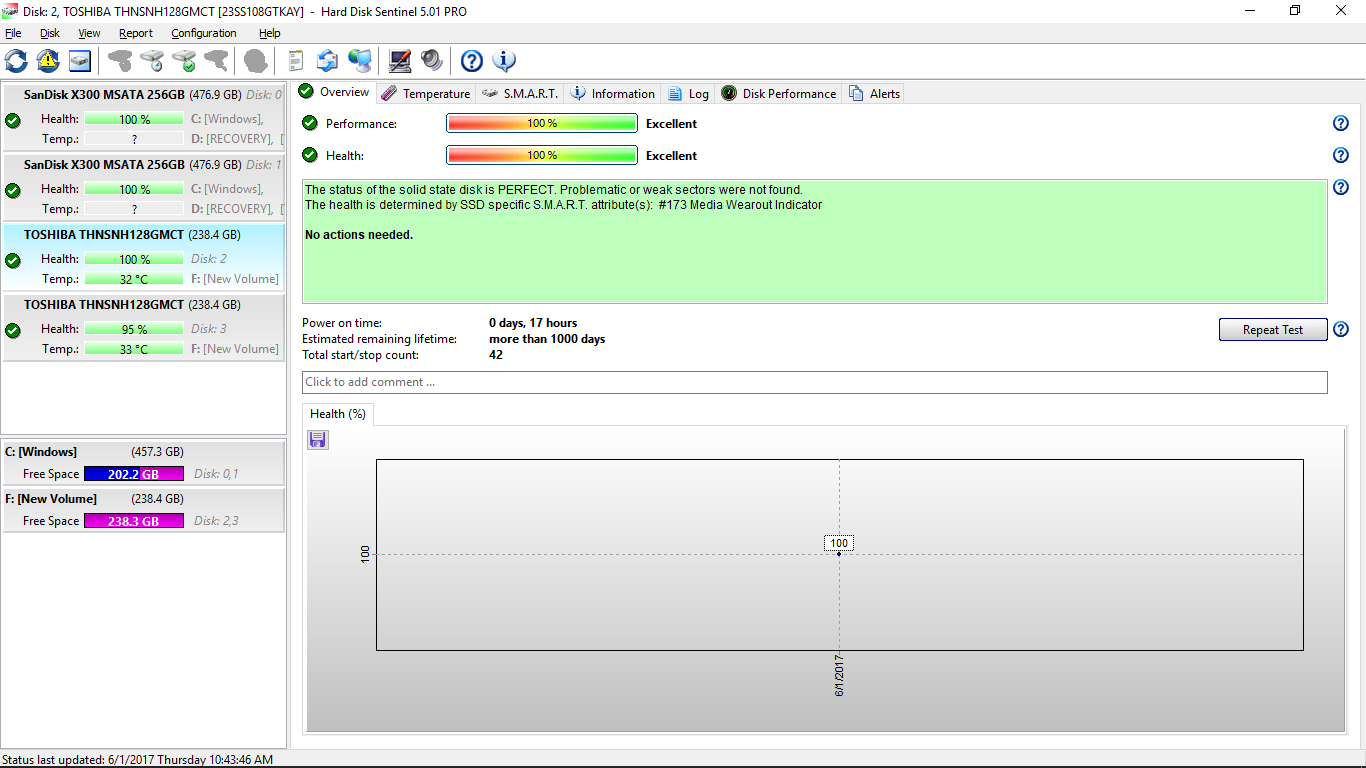The height and width of the screenshot is (768, 1366).
Task: Click 'No actions needed.' text
Action: point(359,235)
